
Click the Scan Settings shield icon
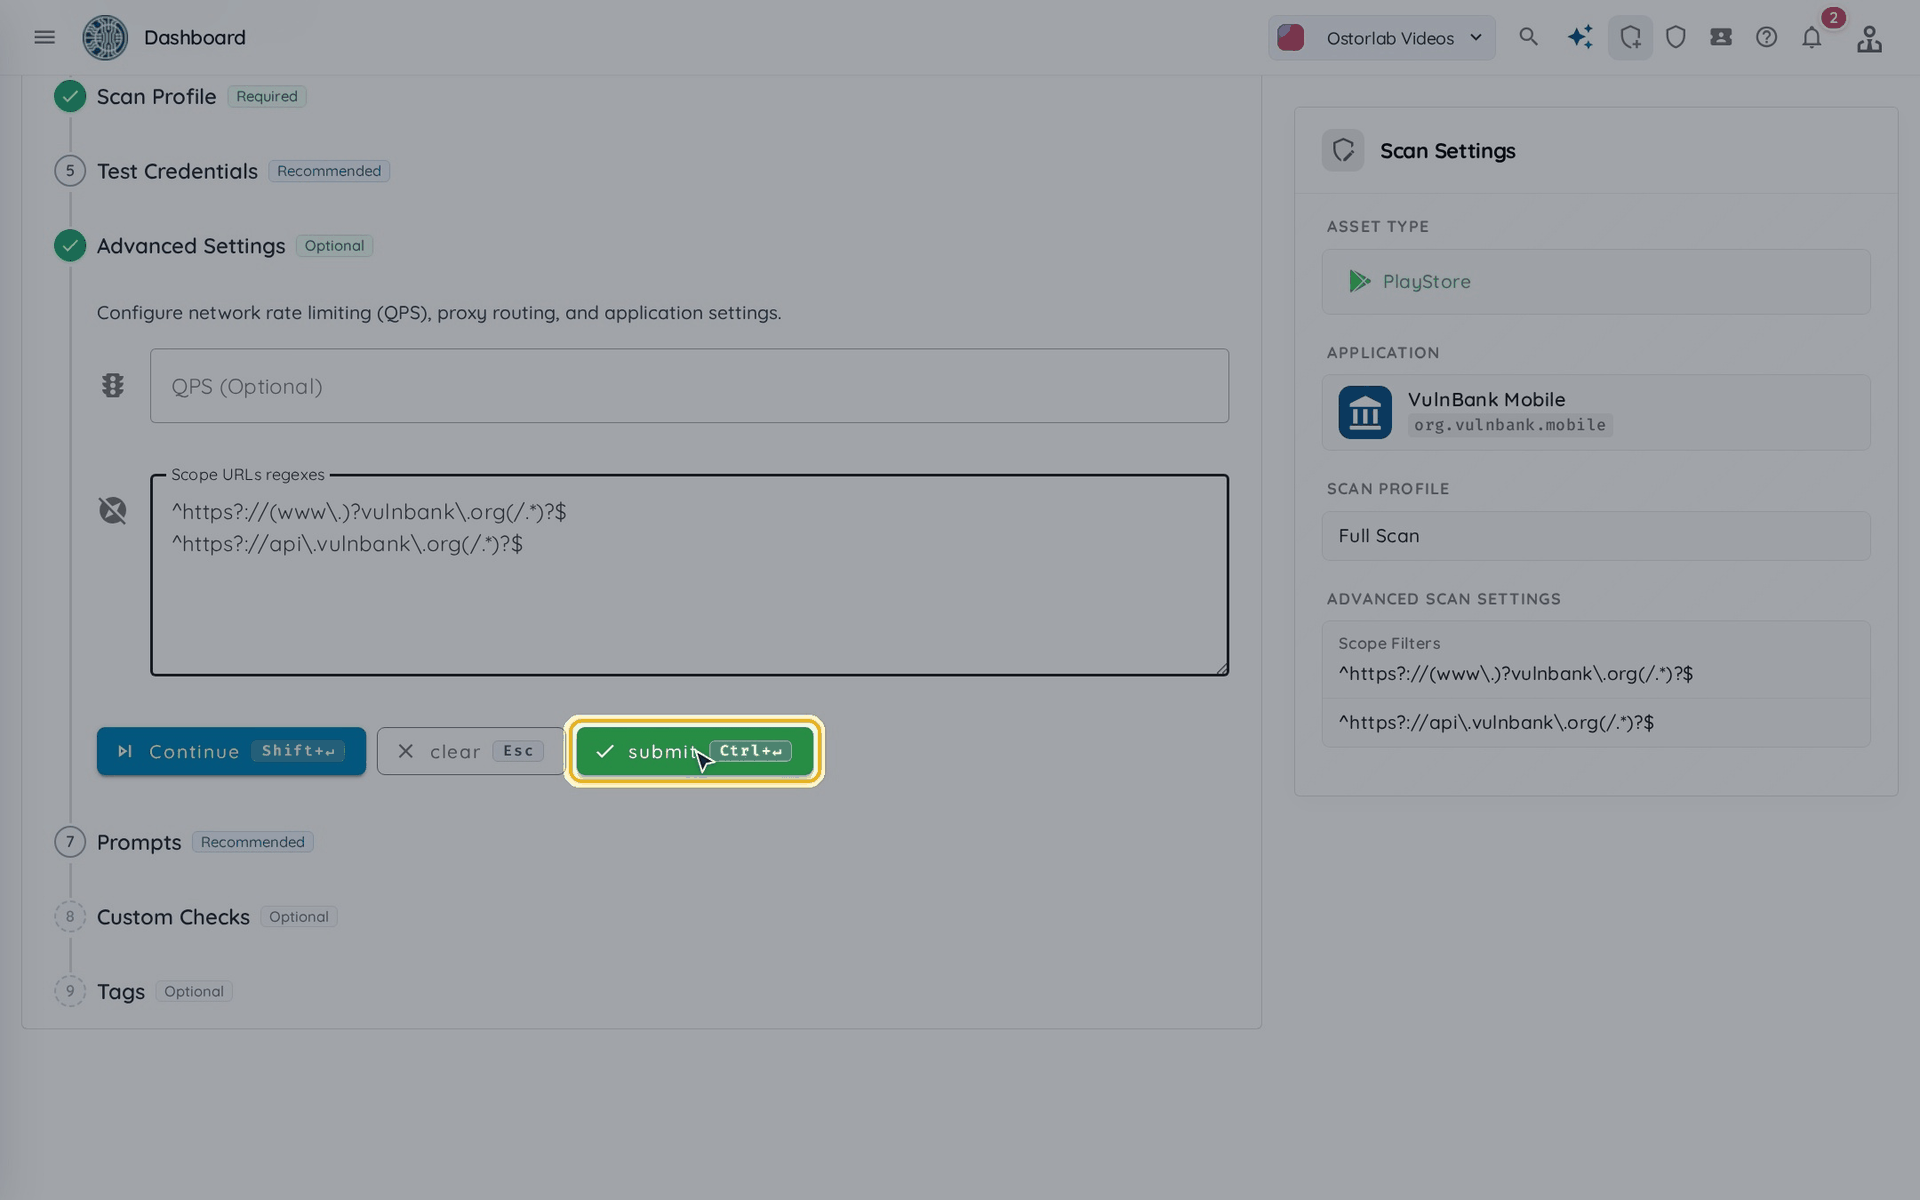[1343, 150]
